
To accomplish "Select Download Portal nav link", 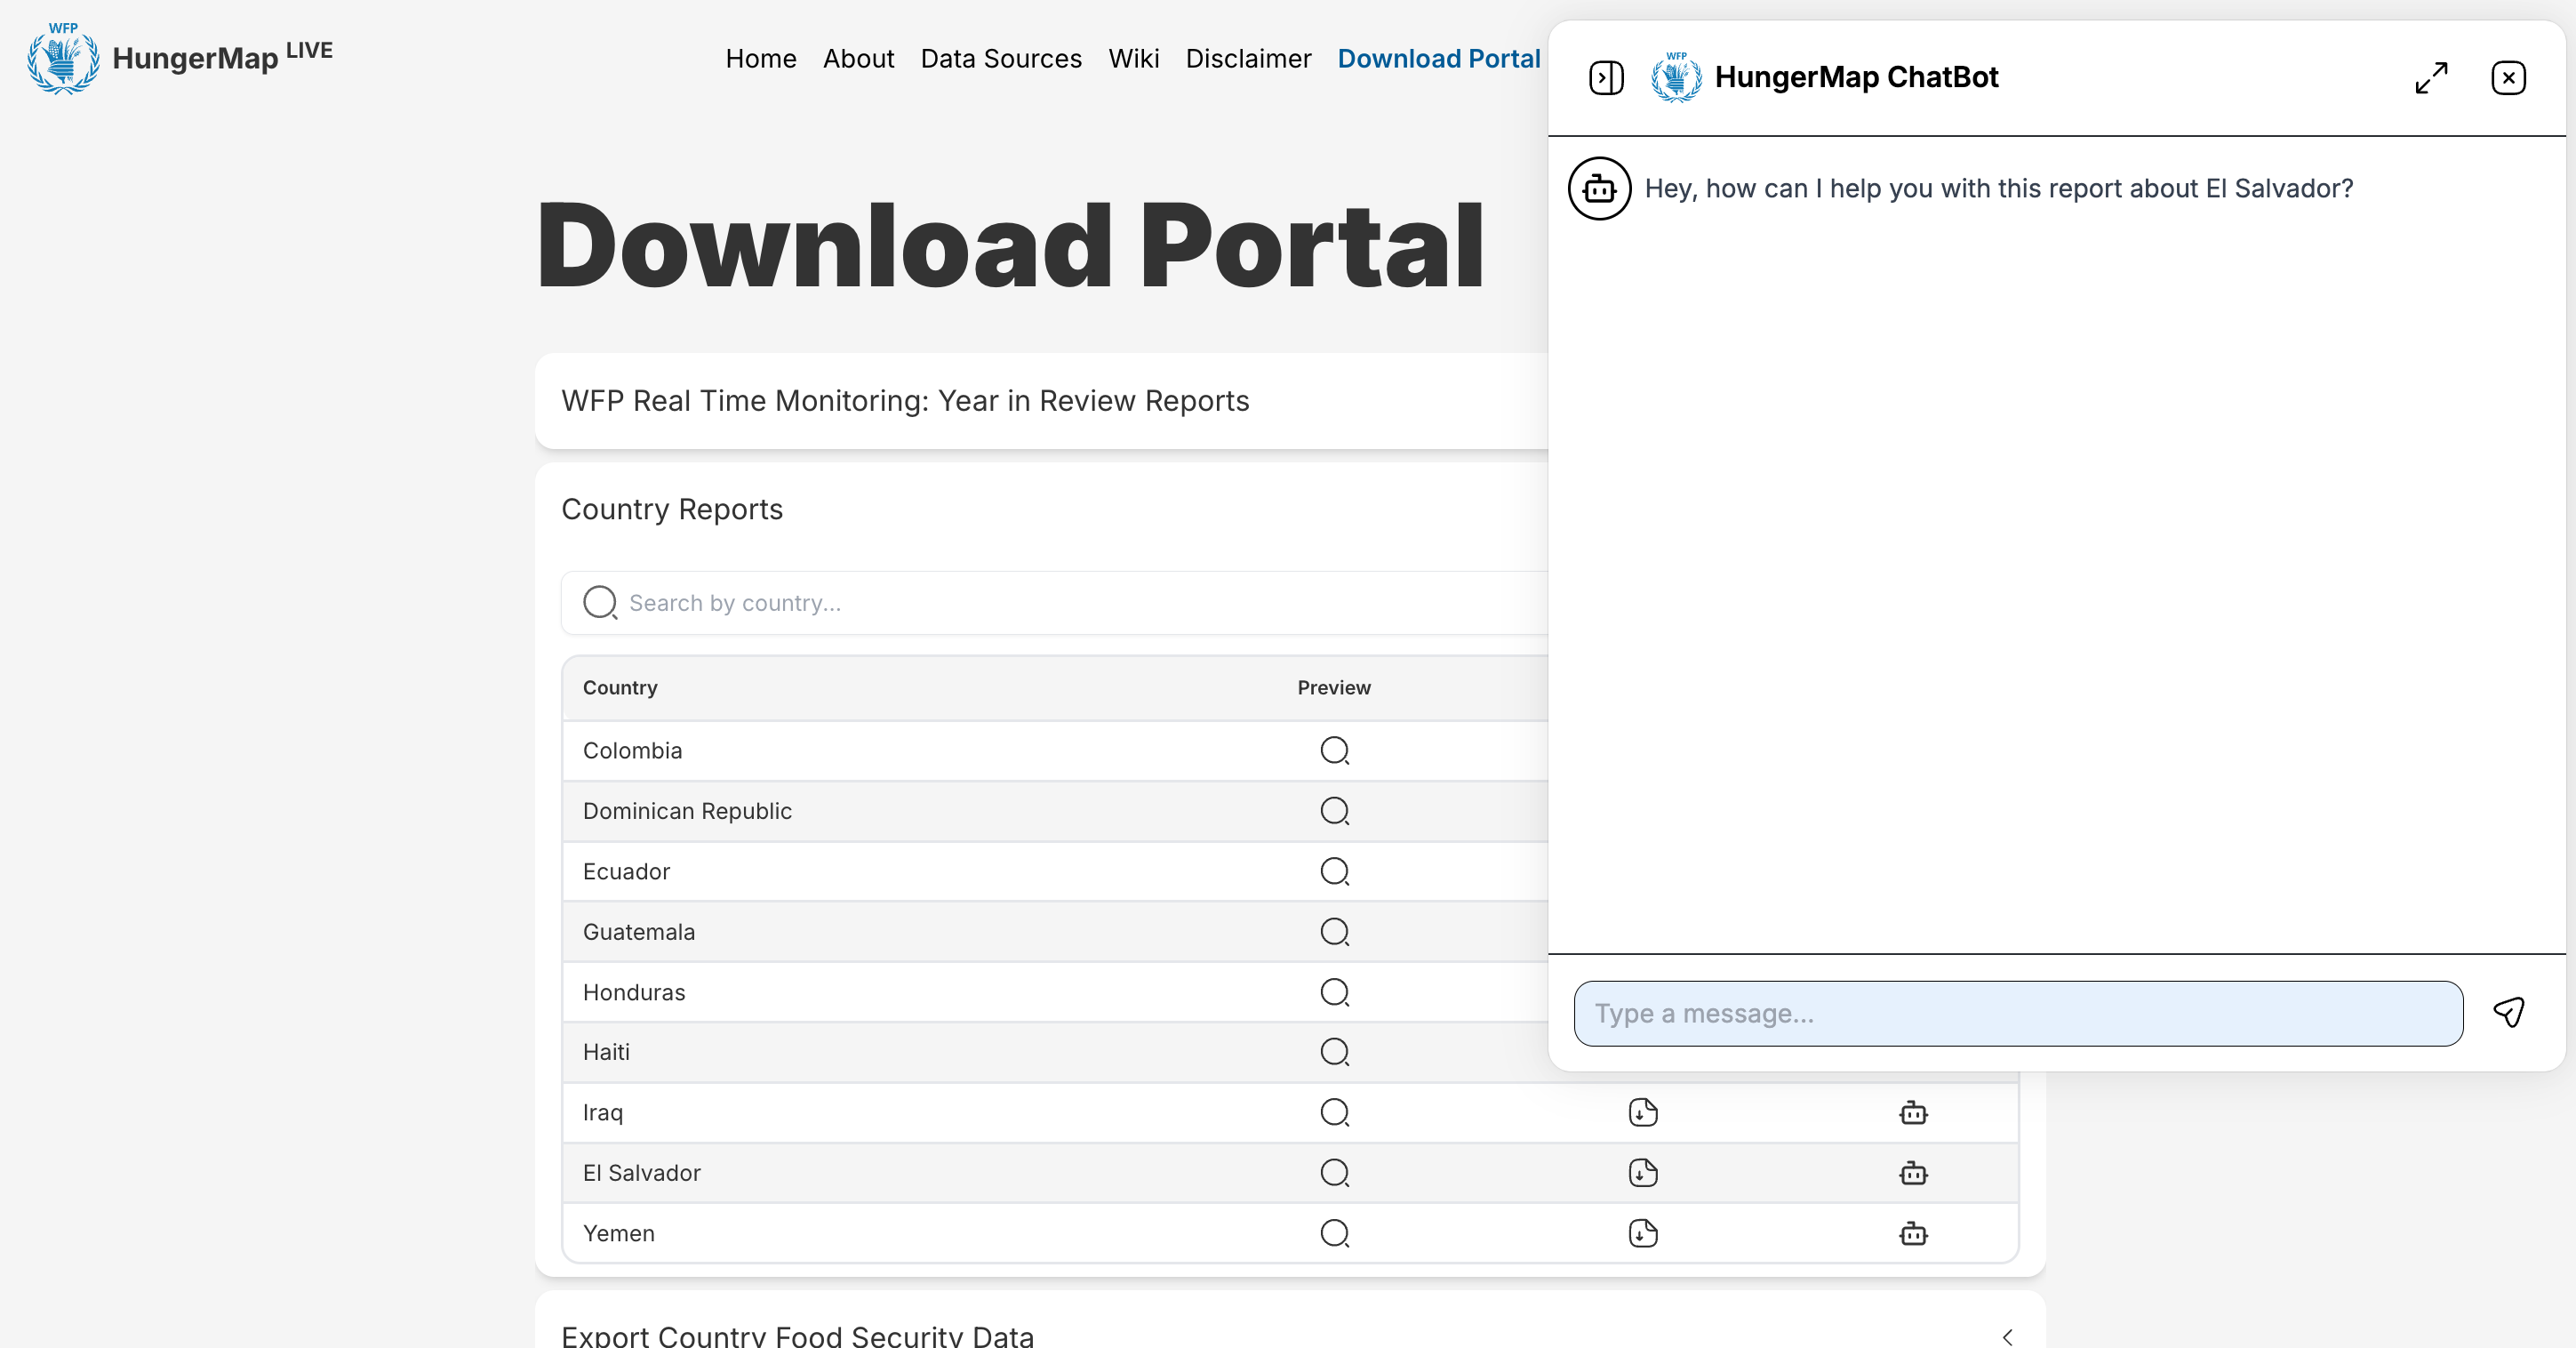I will 1438,59.
